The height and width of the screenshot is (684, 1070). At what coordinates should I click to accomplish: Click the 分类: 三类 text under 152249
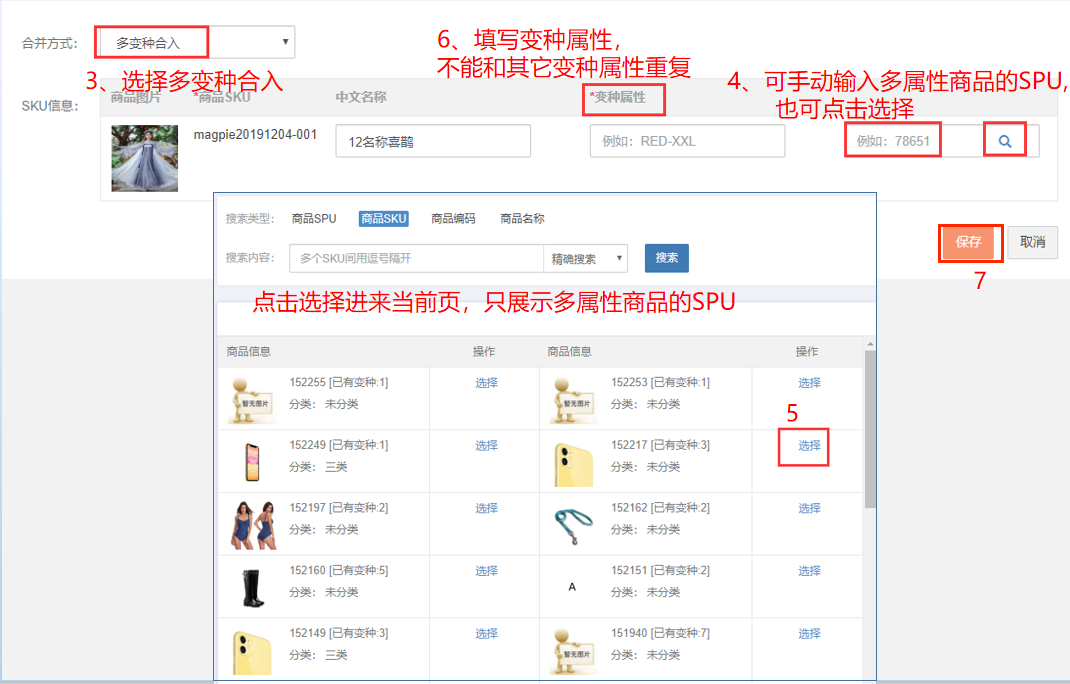click(x=318, y=467)
